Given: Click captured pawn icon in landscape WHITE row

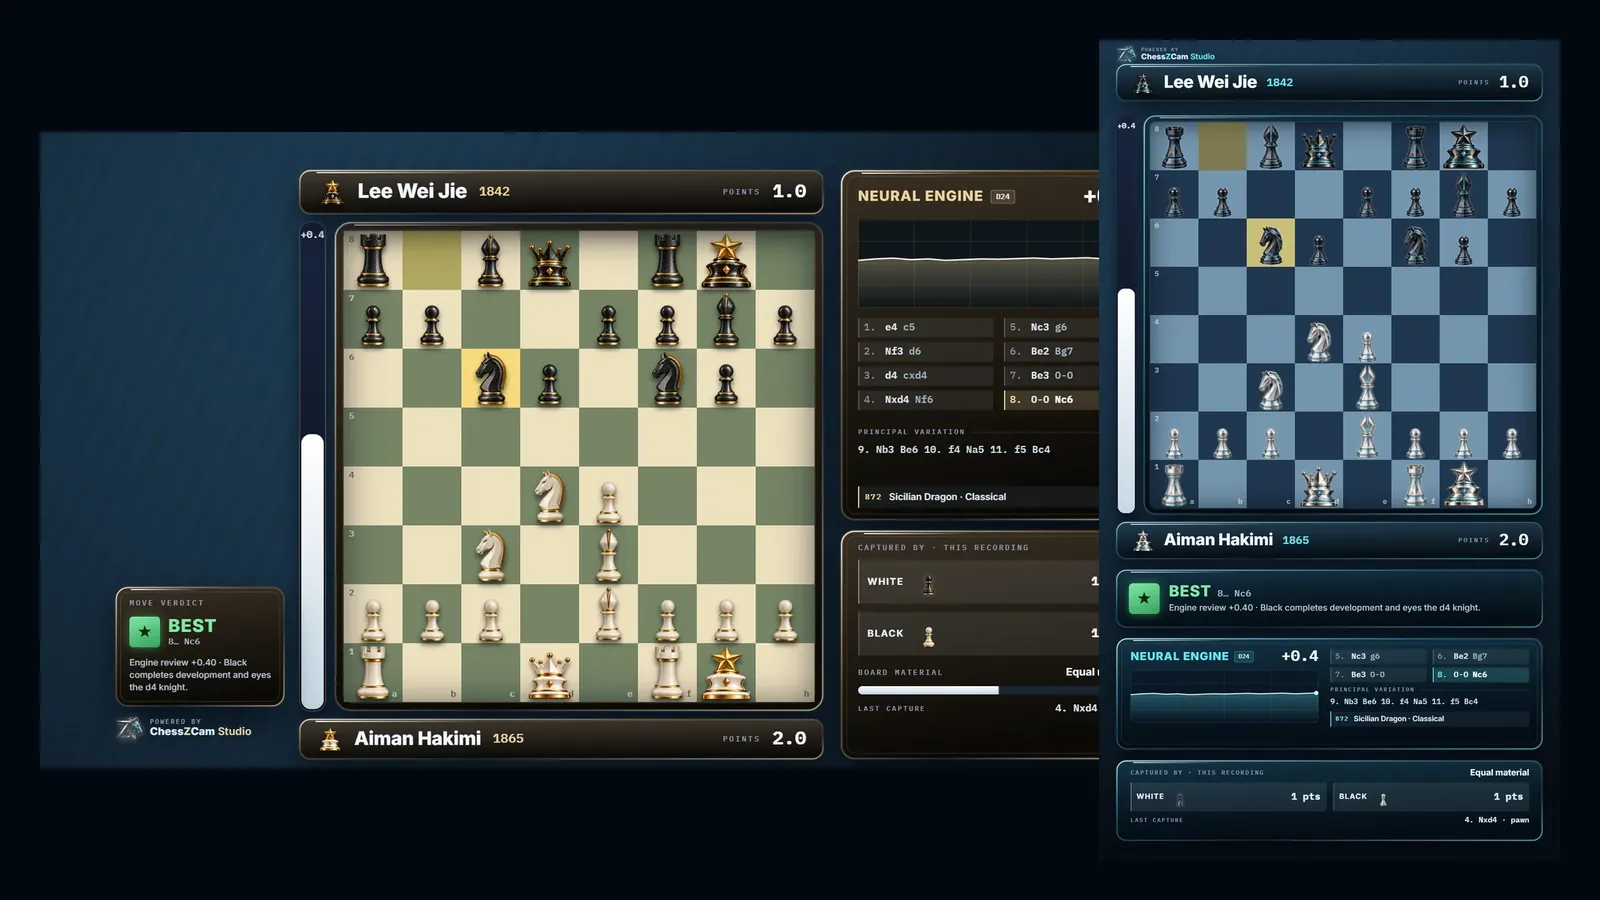Looking at the screenshot, I should [929, 583].
